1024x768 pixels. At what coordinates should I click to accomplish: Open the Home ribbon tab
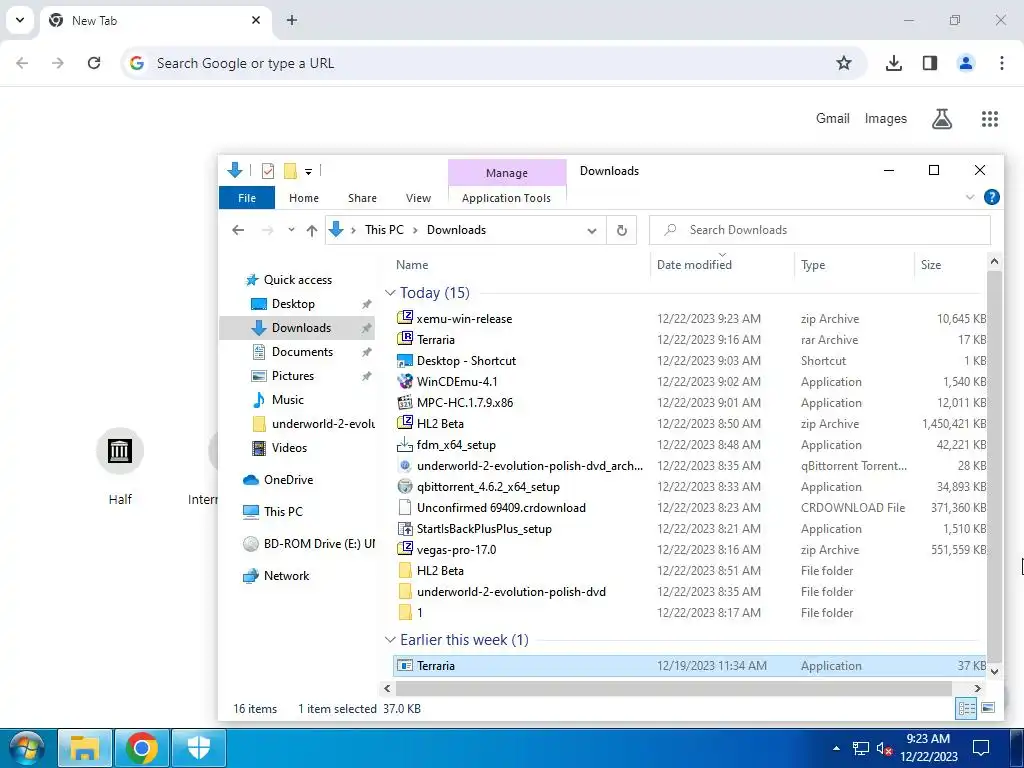point(304,198)
